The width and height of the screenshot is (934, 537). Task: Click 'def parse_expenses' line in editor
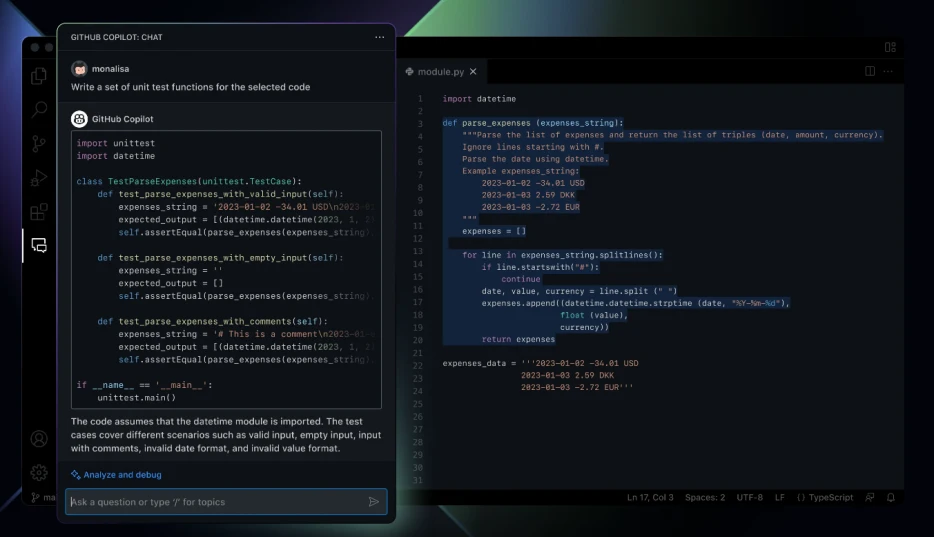point(533,123)
